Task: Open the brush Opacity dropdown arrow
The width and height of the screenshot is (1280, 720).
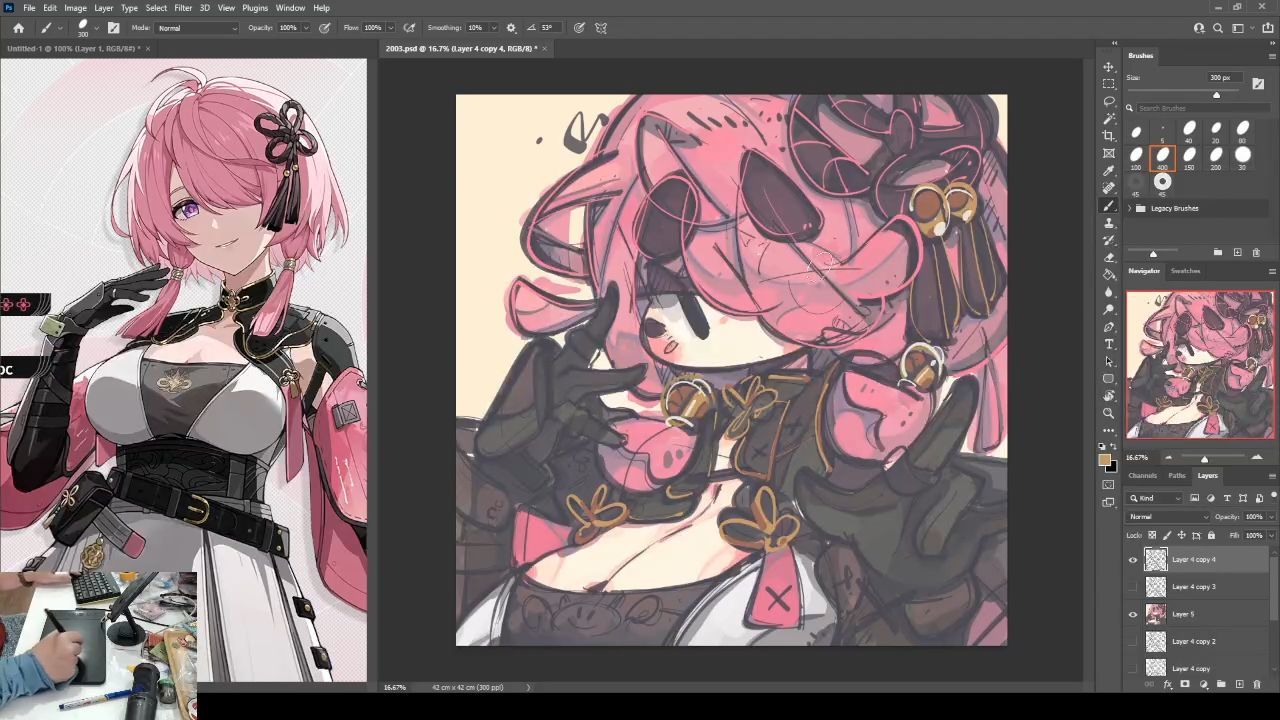Action: pos(306,28)
